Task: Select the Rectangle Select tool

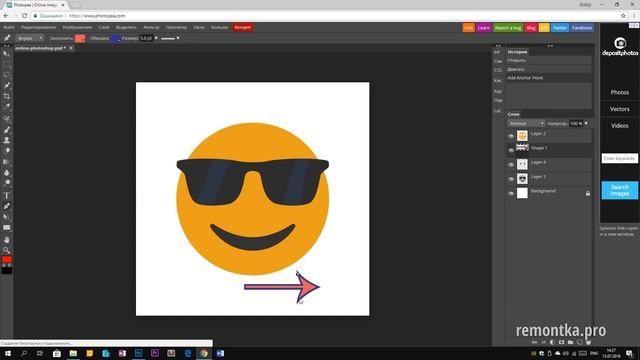Action: (x=7, y=64)
